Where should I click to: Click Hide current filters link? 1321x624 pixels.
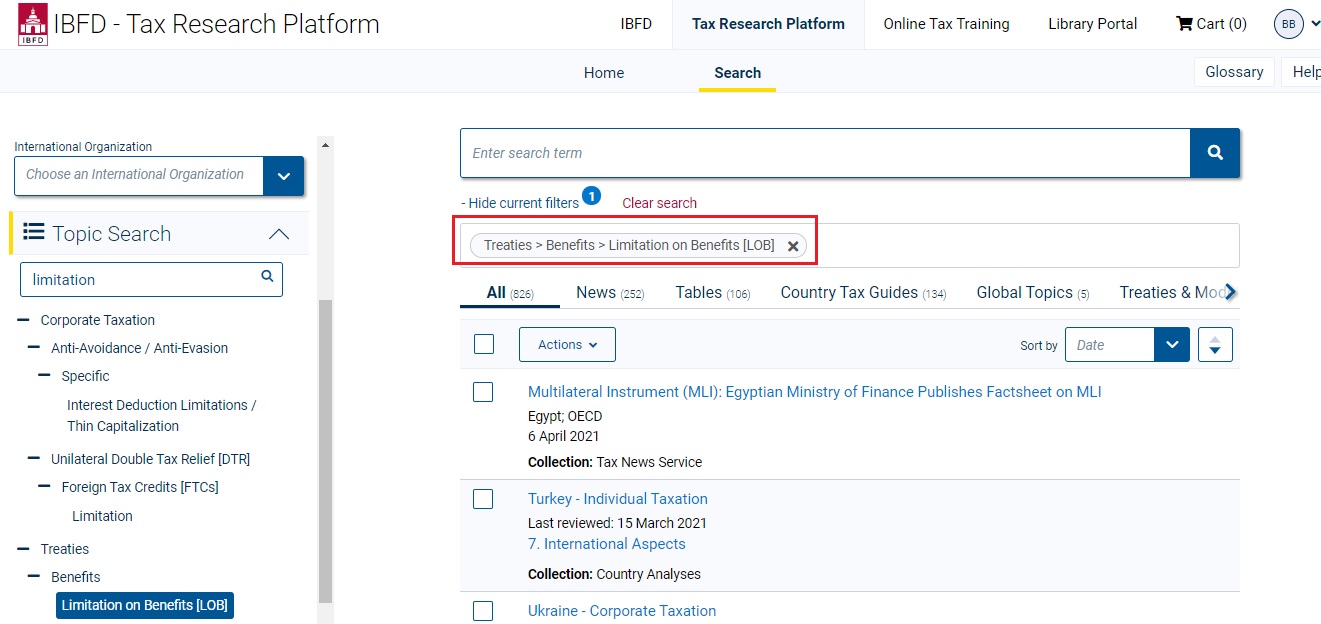[x=520, y=203]
